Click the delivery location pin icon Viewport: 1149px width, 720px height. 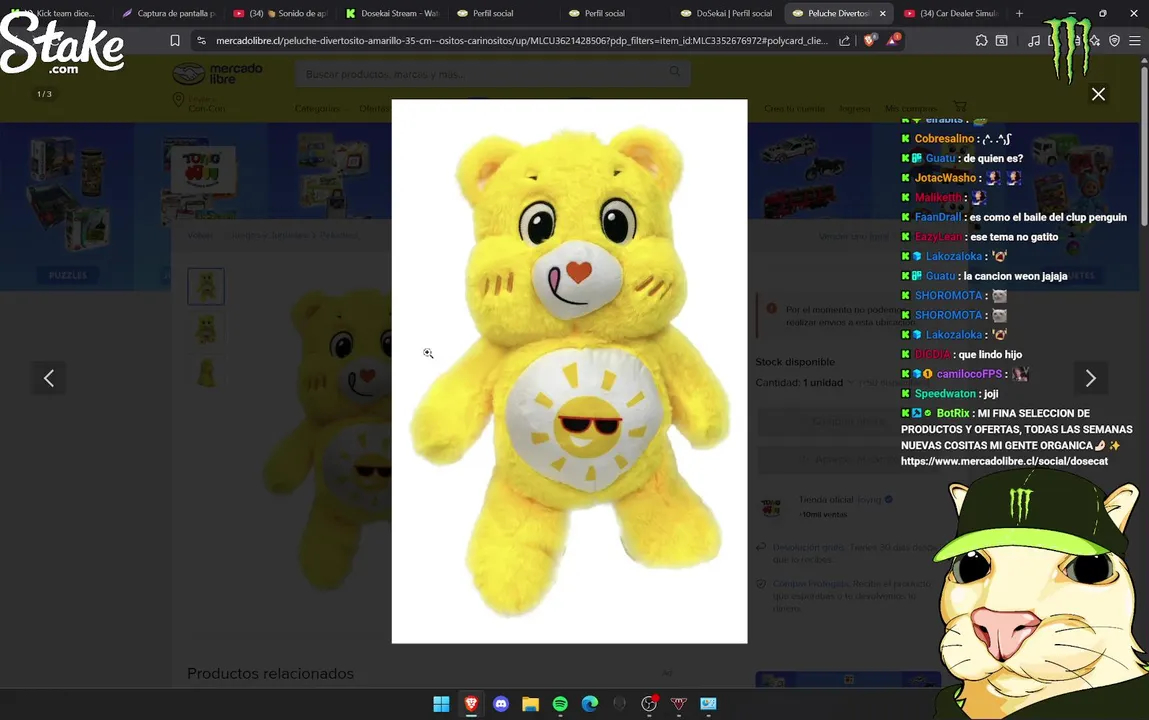(x=178, y=100)
